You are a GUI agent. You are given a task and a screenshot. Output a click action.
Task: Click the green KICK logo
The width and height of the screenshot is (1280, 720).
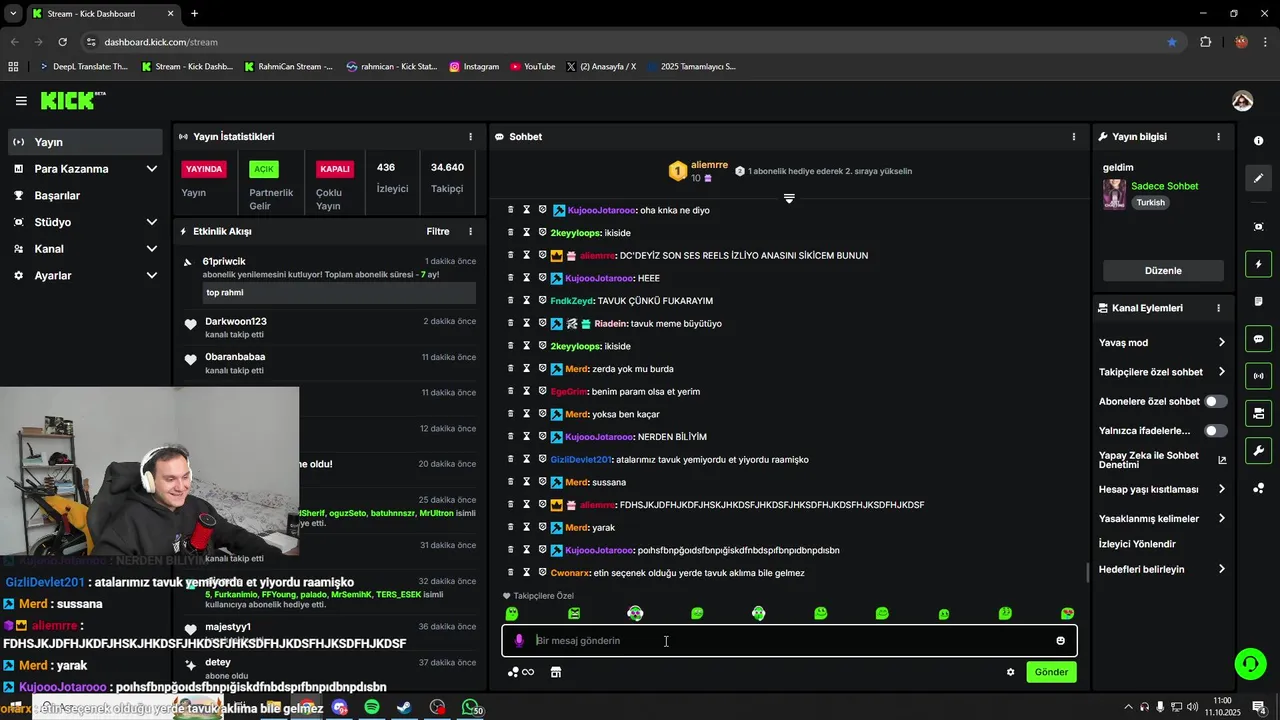(72, 100)
